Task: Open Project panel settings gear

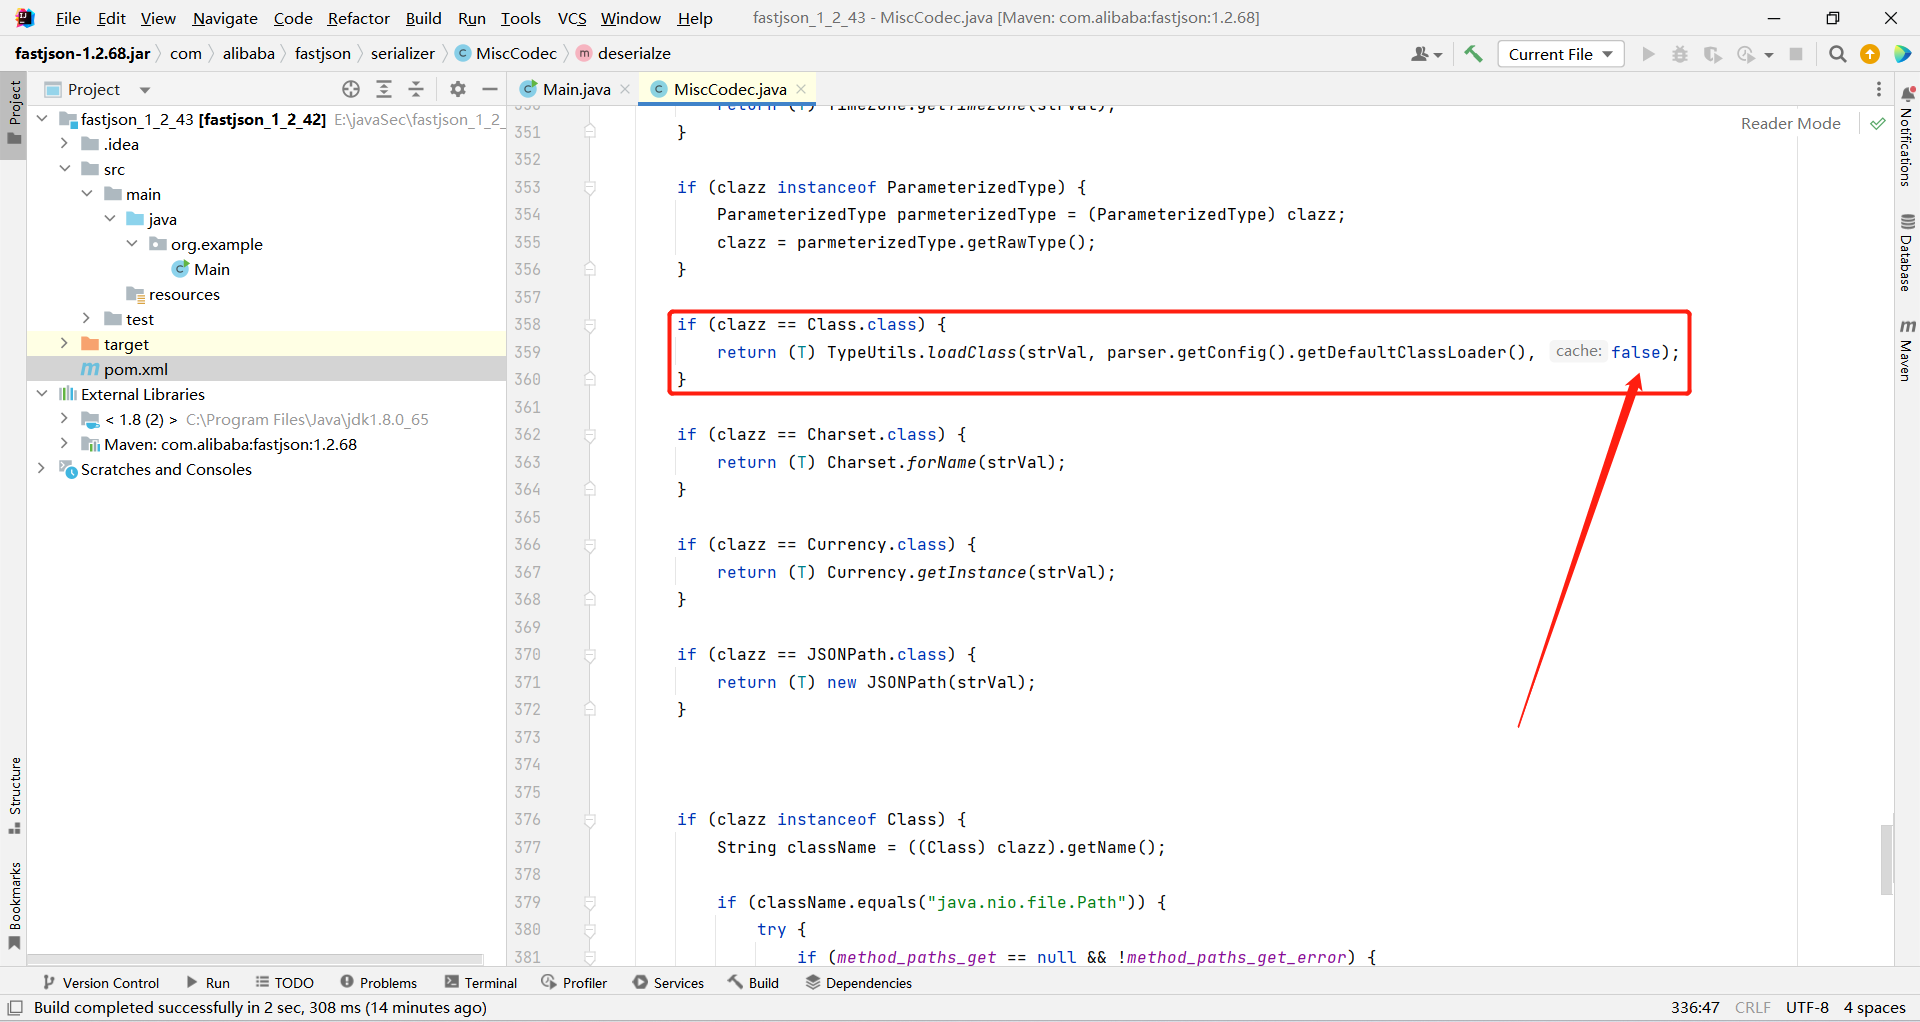Action: pos(458,89)
